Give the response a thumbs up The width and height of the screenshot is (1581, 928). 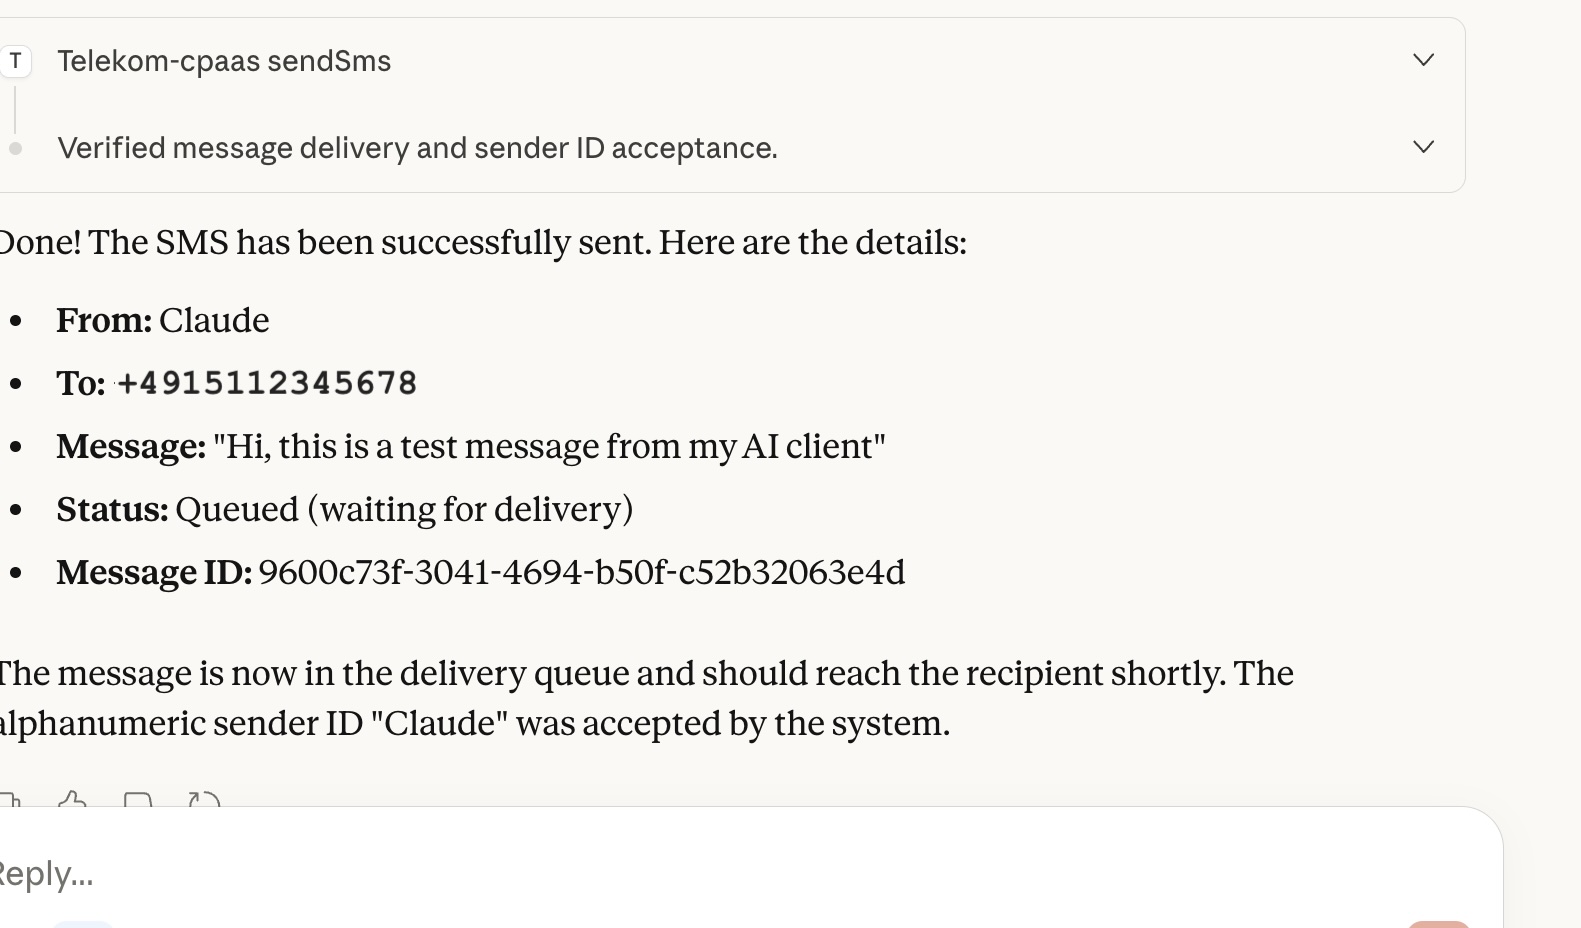tap(70, 800)
